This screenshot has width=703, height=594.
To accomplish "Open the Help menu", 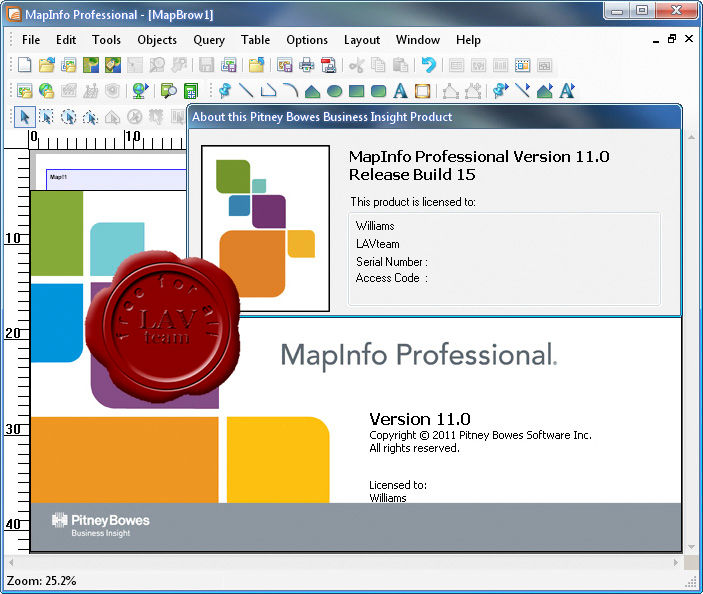I will [x=469, y=40].
